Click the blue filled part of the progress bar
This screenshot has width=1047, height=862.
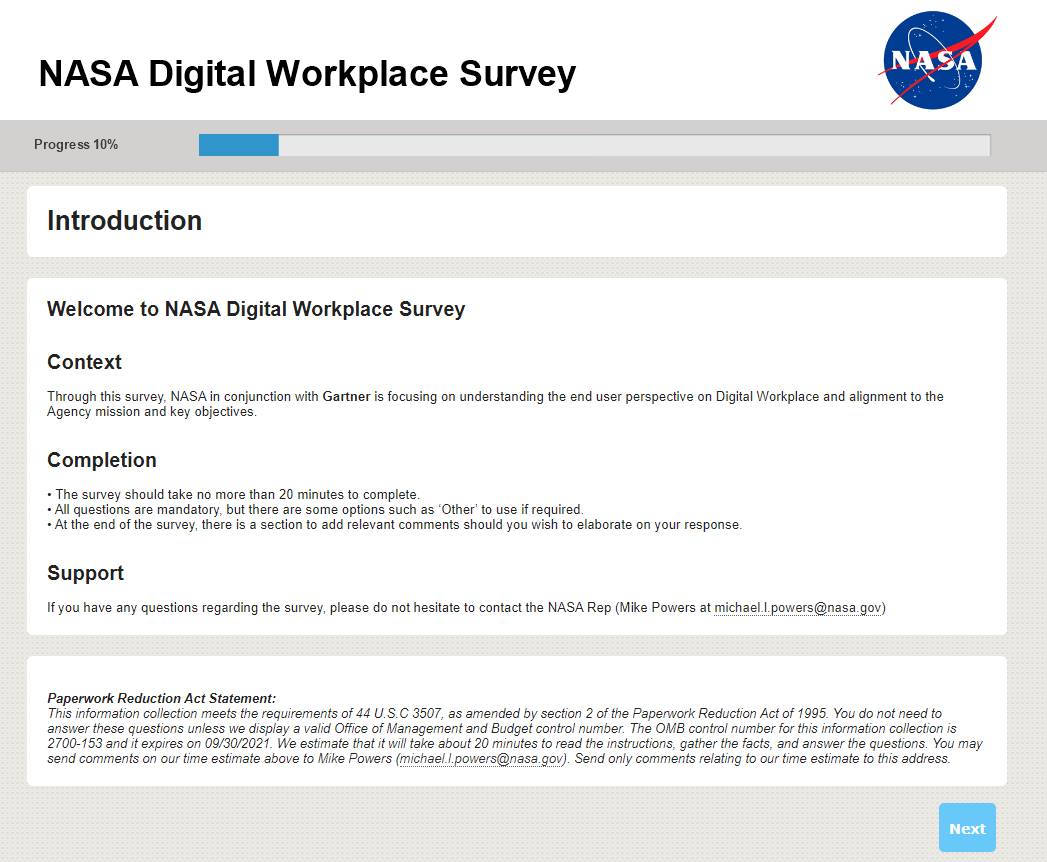238,145
